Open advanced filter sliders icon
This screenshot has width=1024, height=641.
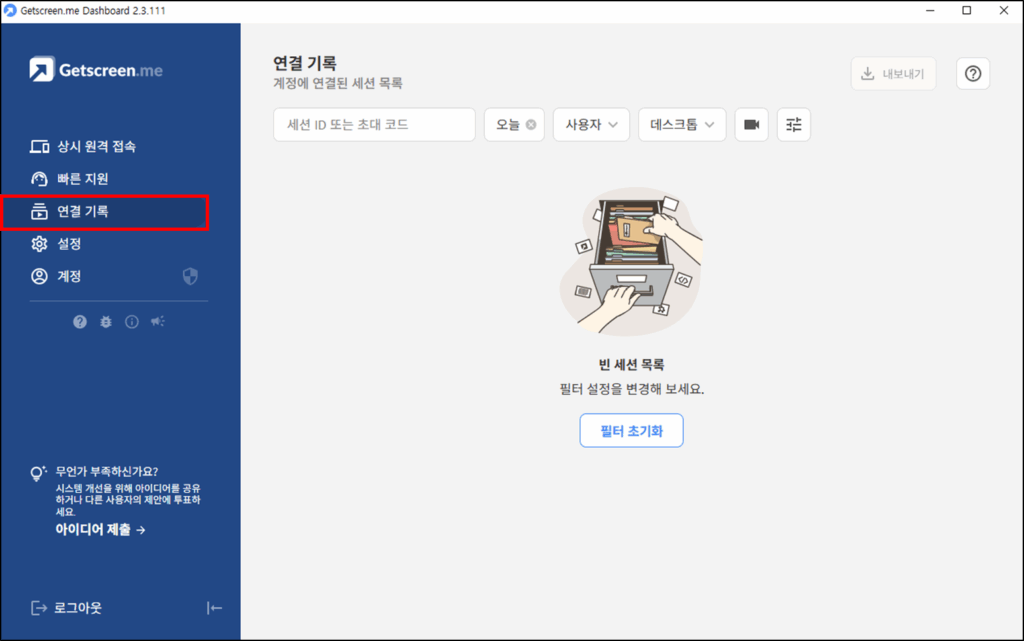(x=793, y=125)
